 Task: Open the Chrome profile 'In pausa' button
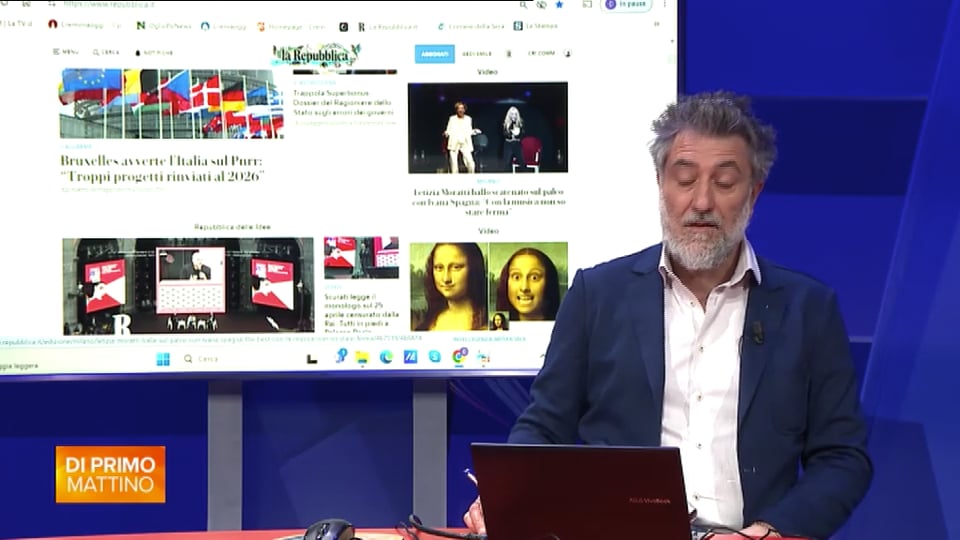click(626, 5)
